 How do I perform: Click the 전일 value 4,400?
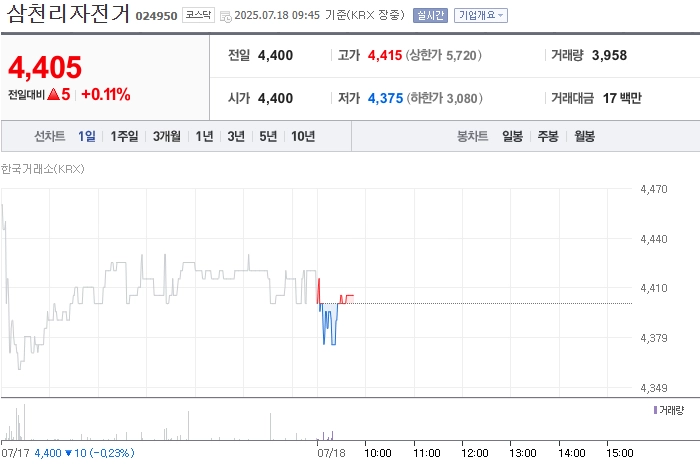pos(275,55)
